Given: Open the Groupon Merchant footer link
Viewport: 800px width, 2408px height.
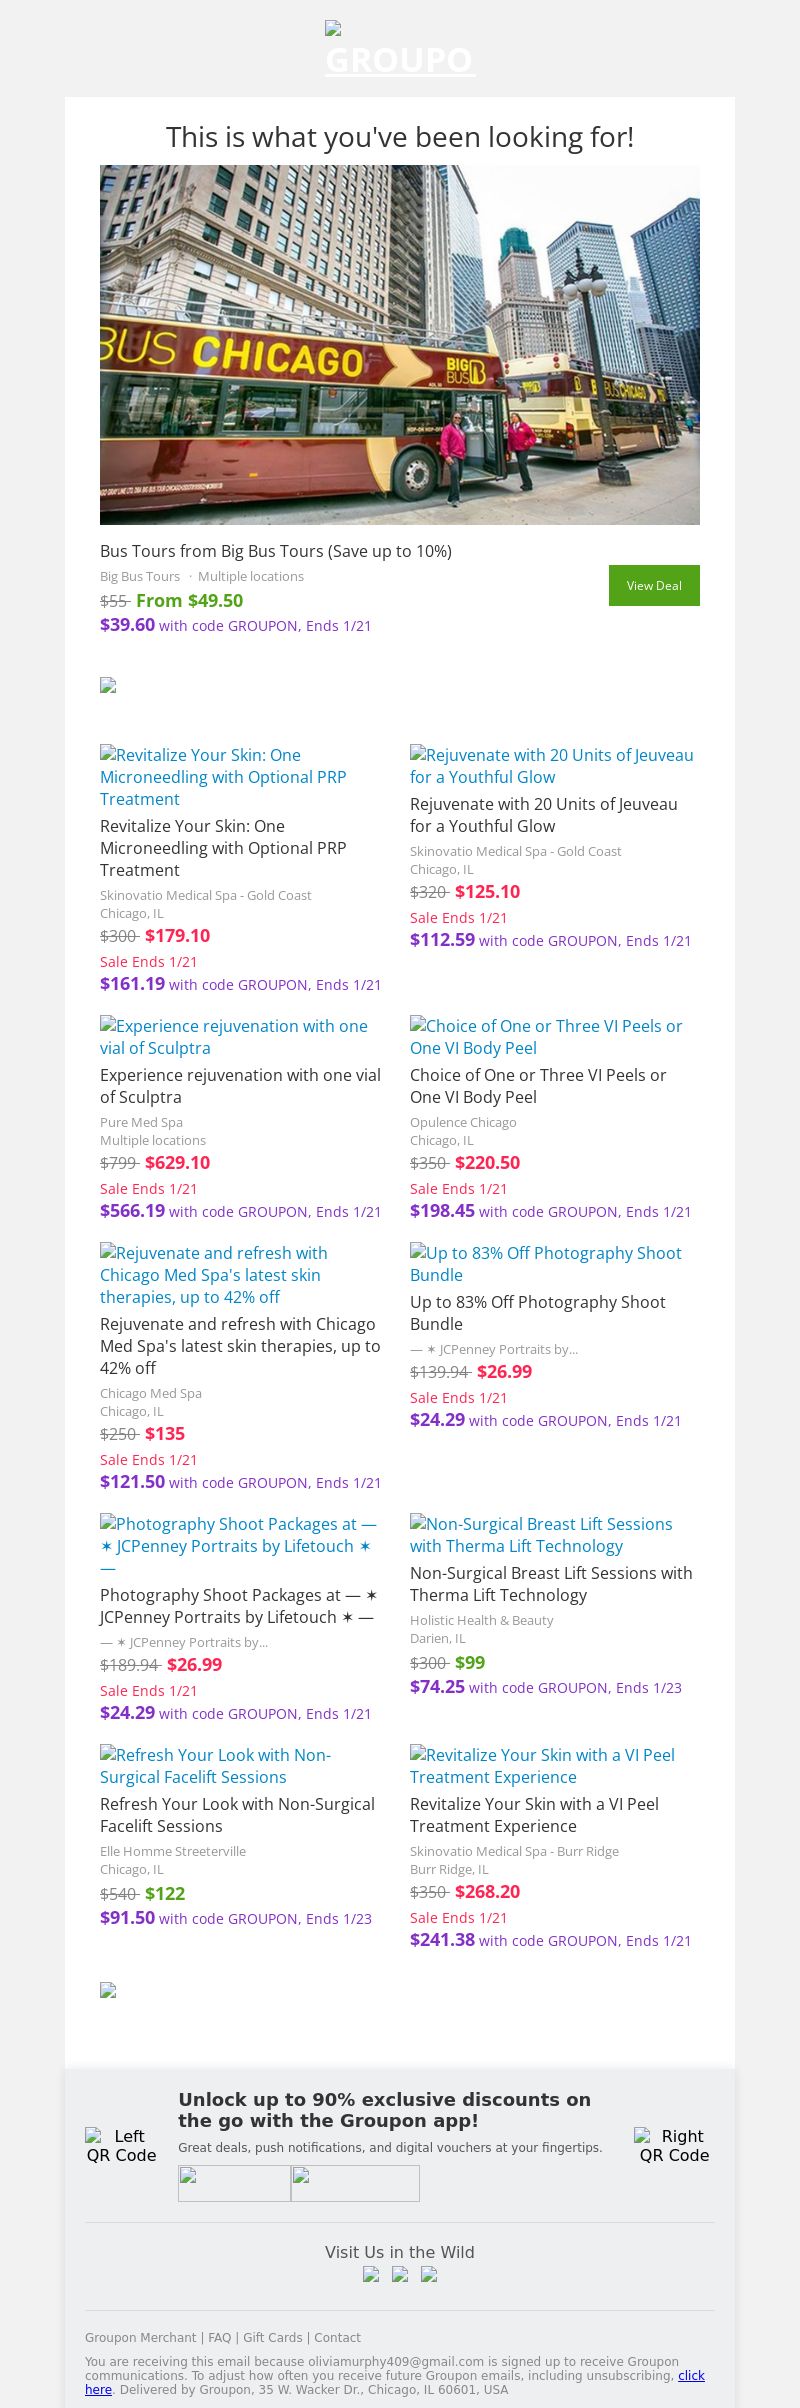Looking at the screenshot, I should point(140,2337).
